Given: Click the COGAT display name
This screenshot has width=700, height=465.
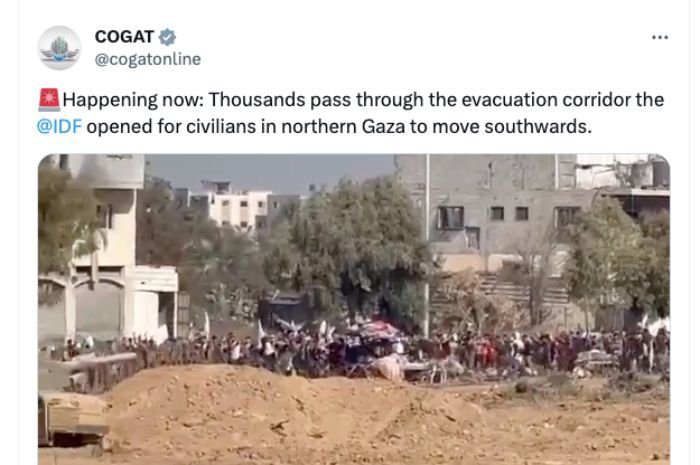Looking at the screenshot, I should coord(124,37).
